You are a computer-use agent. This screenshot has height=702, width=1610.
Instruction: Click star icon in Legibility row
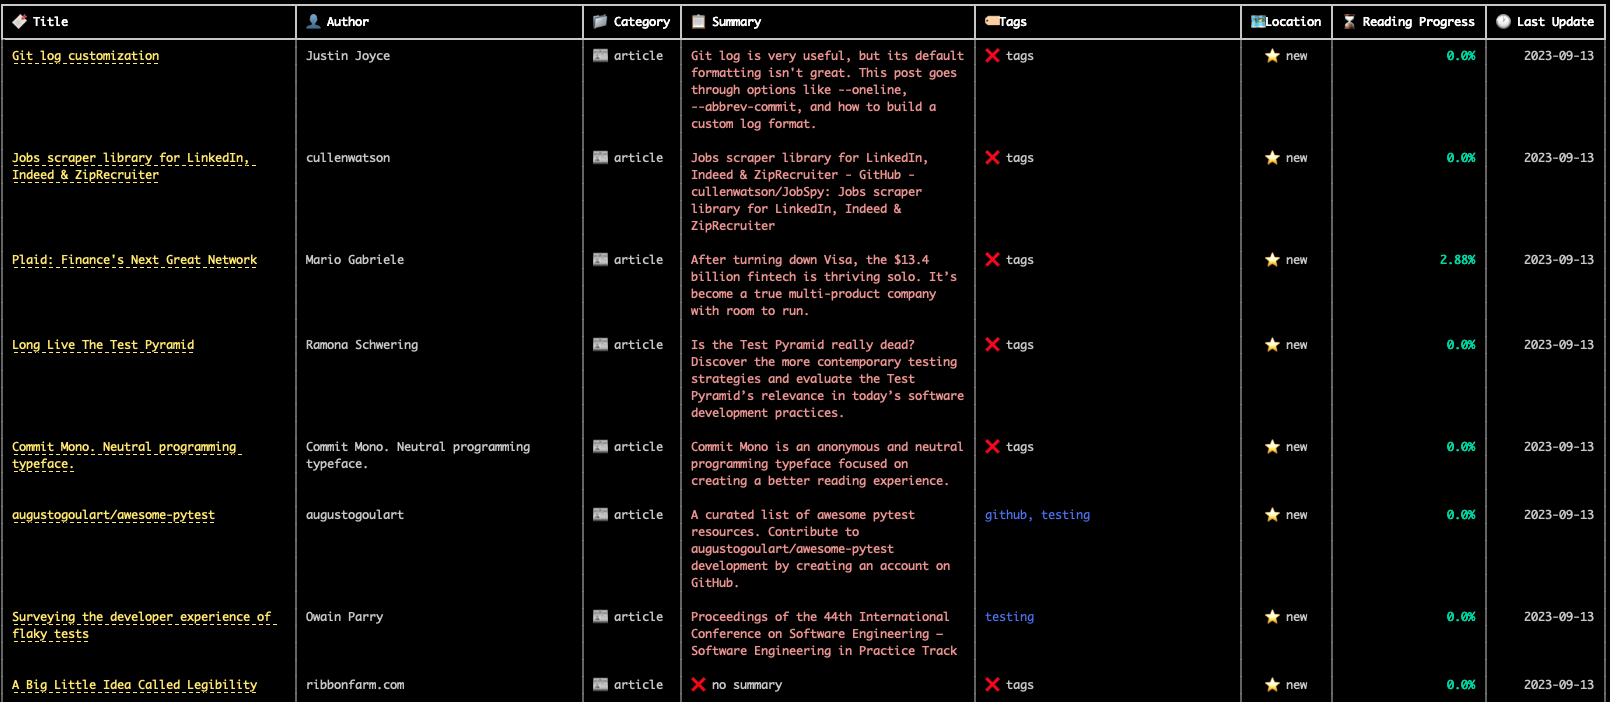(1272, 685)
